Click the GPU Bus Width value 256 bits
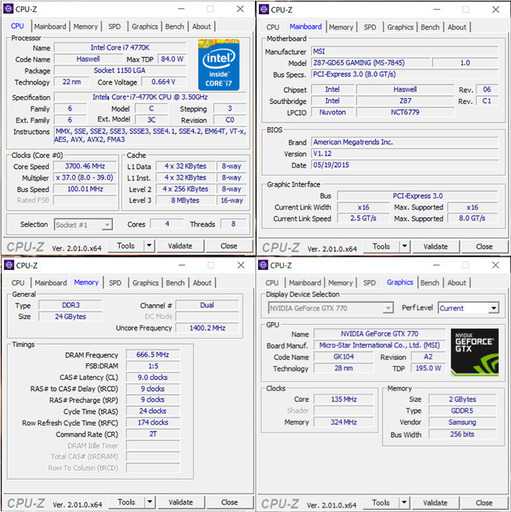Screen dimensions: 511x512 (462, 434)
